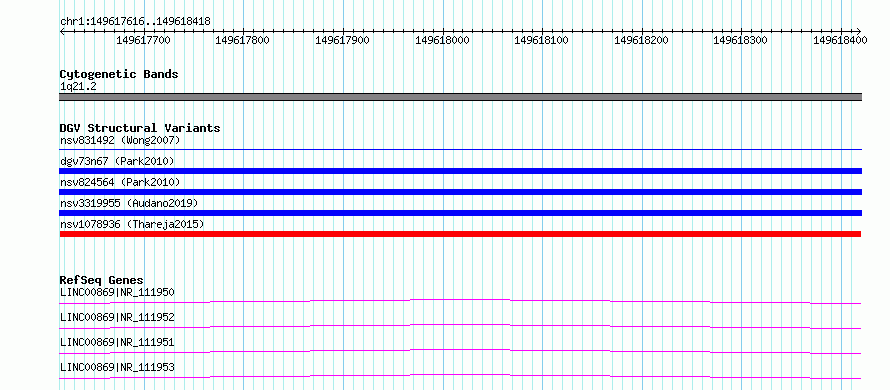Screen dimensions: 890x390
Task: Click ruler tick label 149618100
Action: (x=541, y=40)
